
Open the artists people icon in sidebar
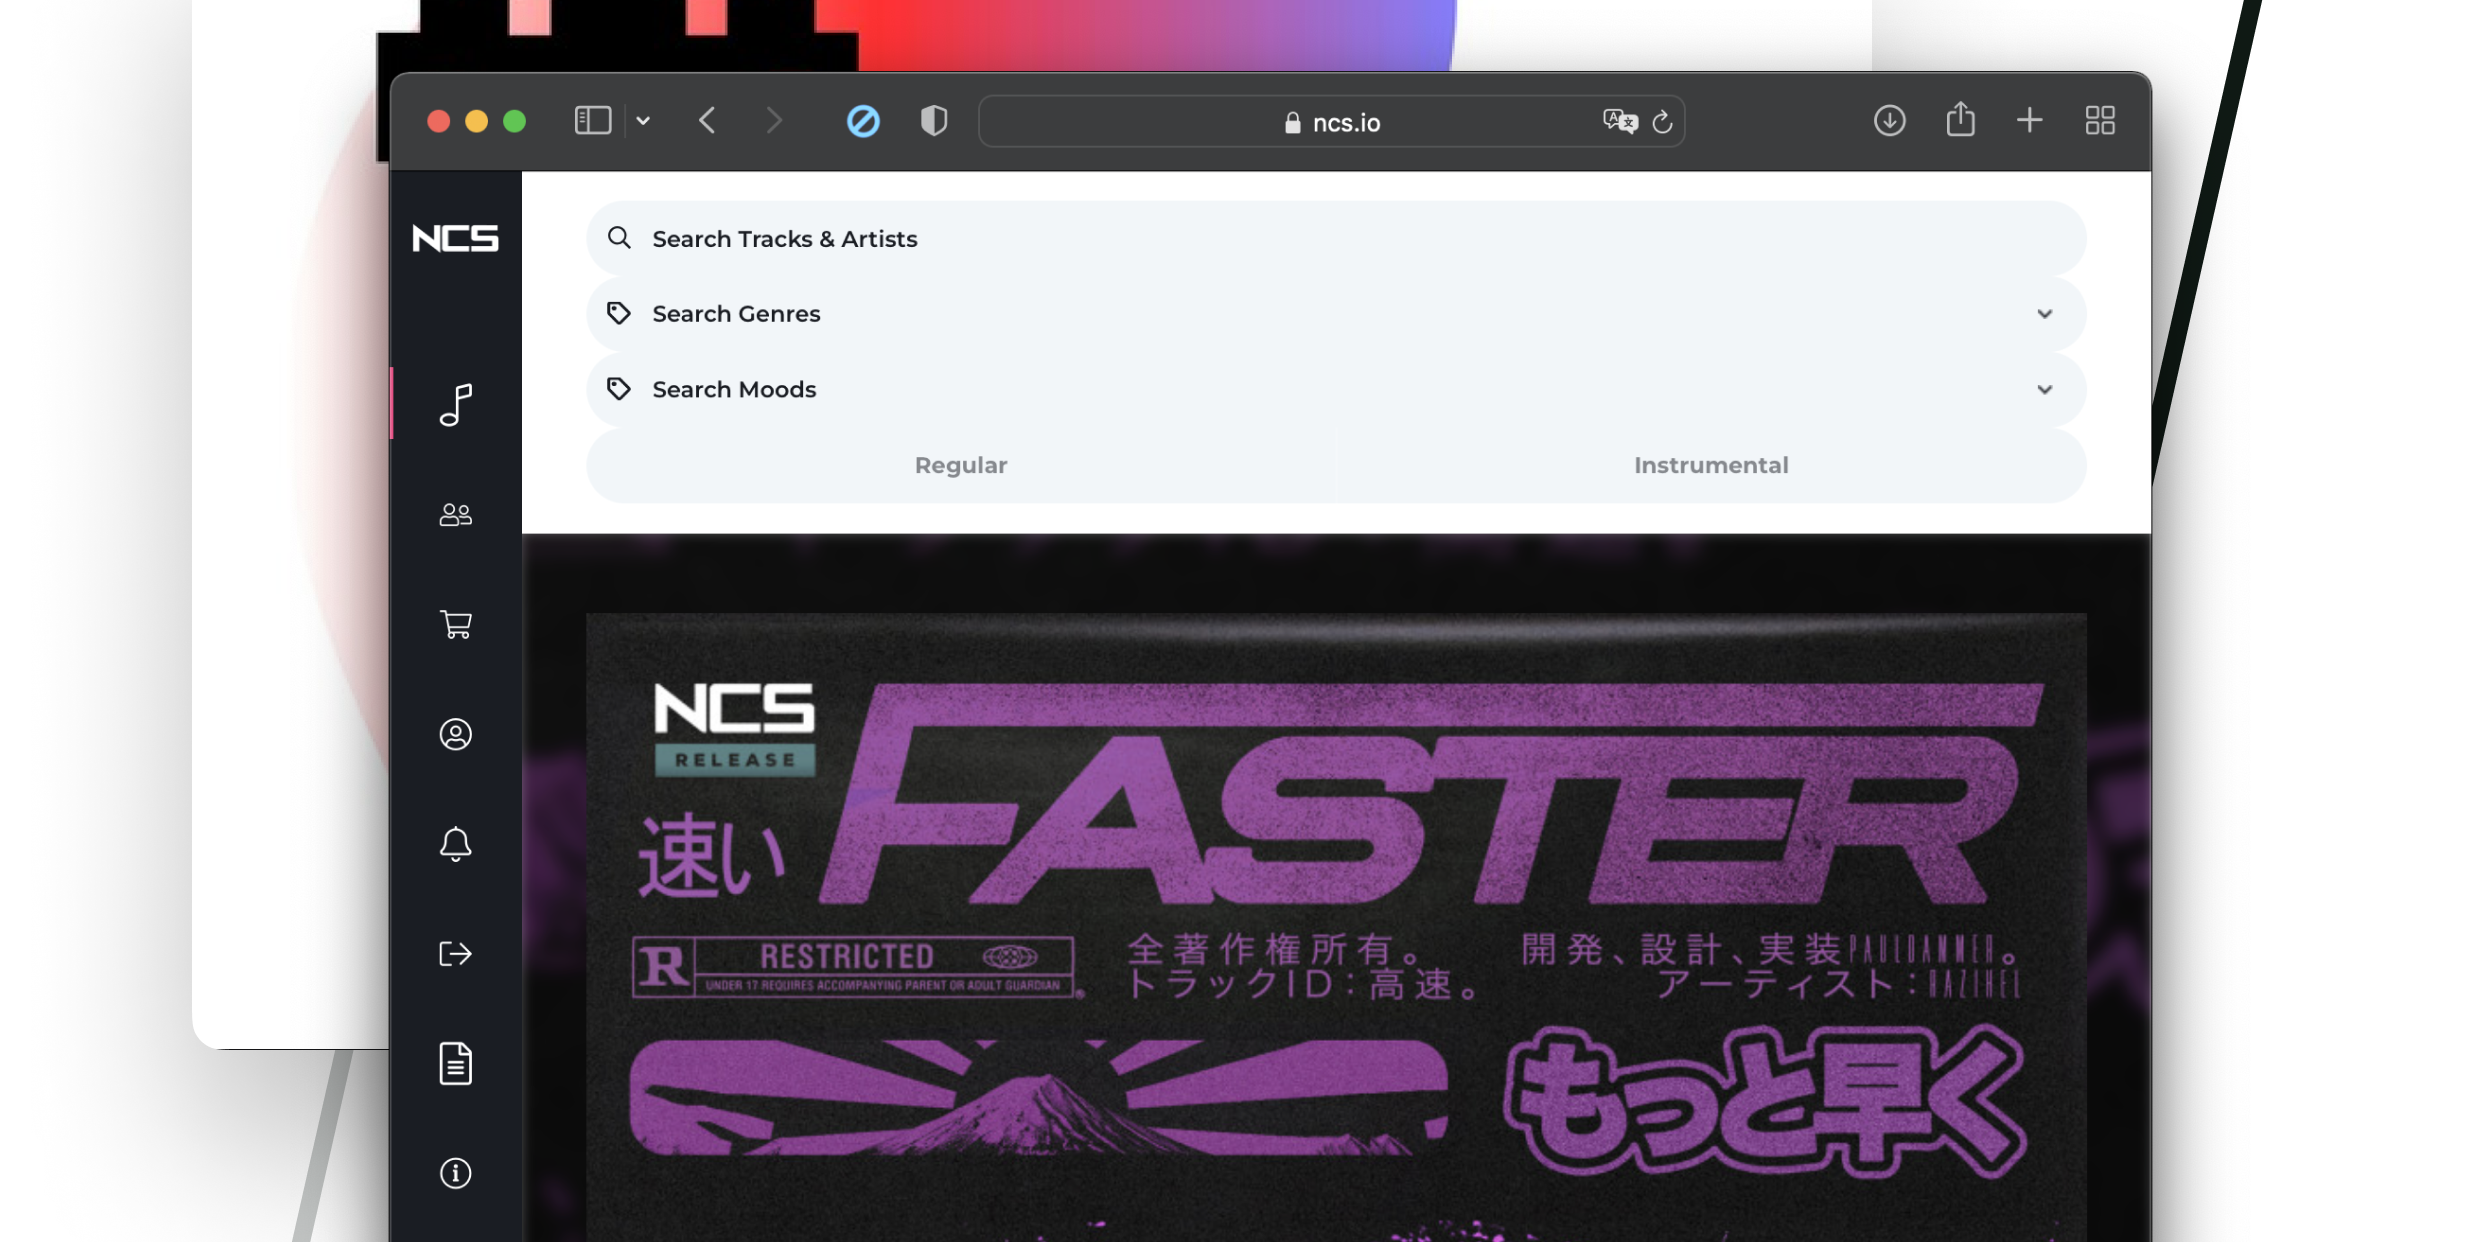click(x=455, y=514)
